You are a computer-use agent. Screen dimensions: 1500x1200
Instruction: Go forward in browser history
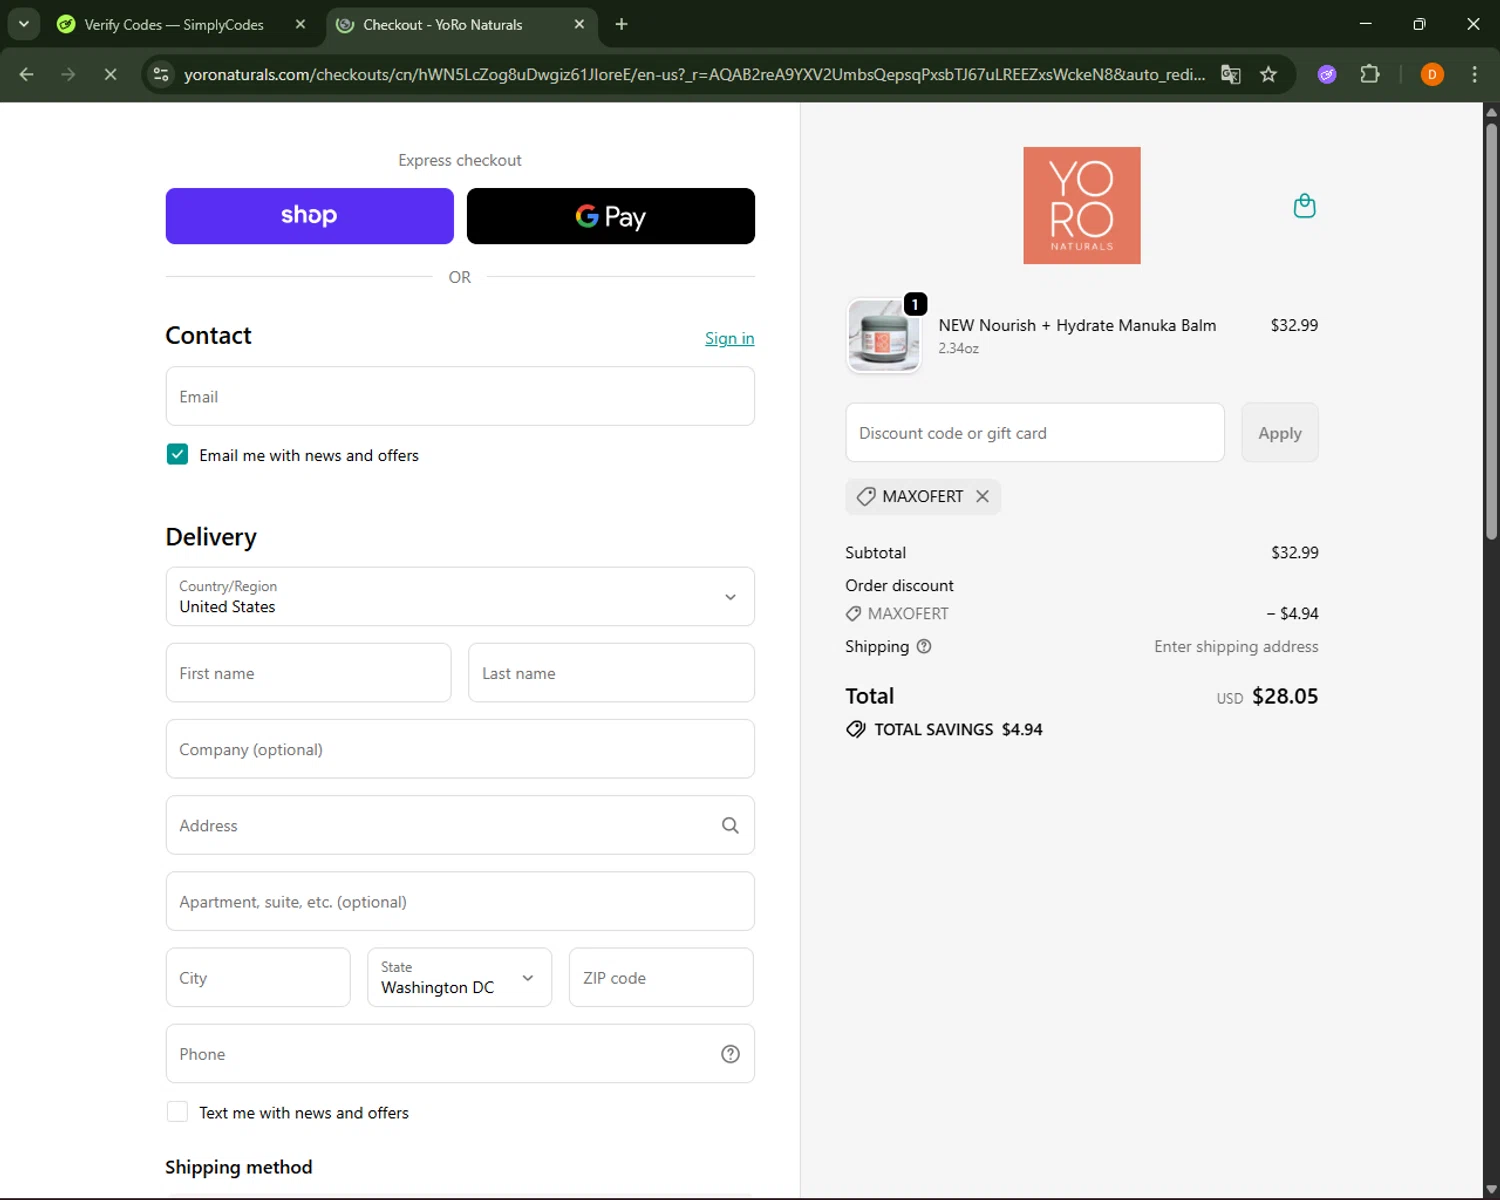(68, 74)
